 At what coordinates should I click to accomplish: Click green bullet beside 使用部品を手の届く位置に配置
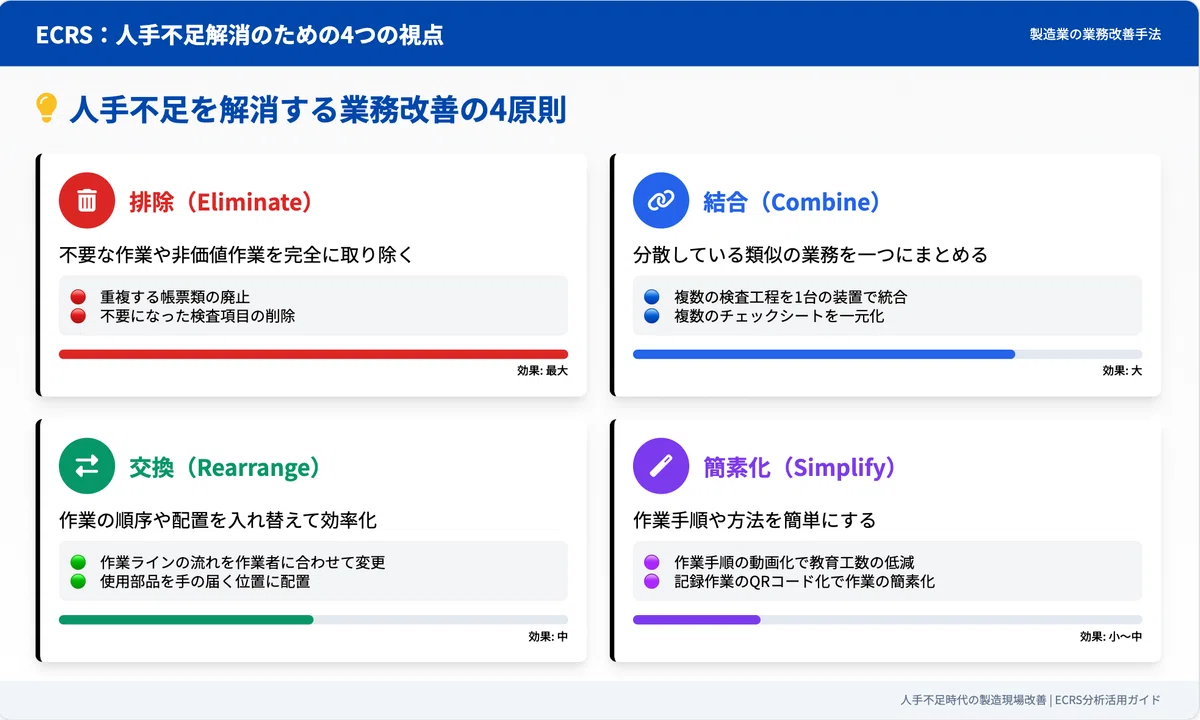[x=78, y=581]
